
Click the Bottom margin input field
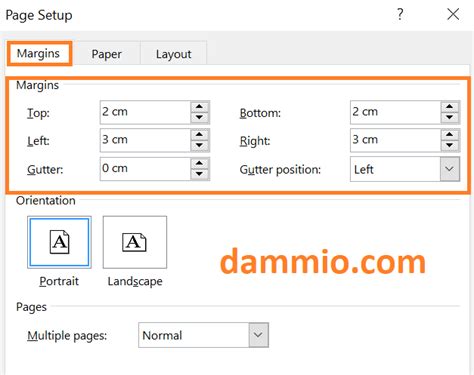pyautogui.click(x=396, y=112)
